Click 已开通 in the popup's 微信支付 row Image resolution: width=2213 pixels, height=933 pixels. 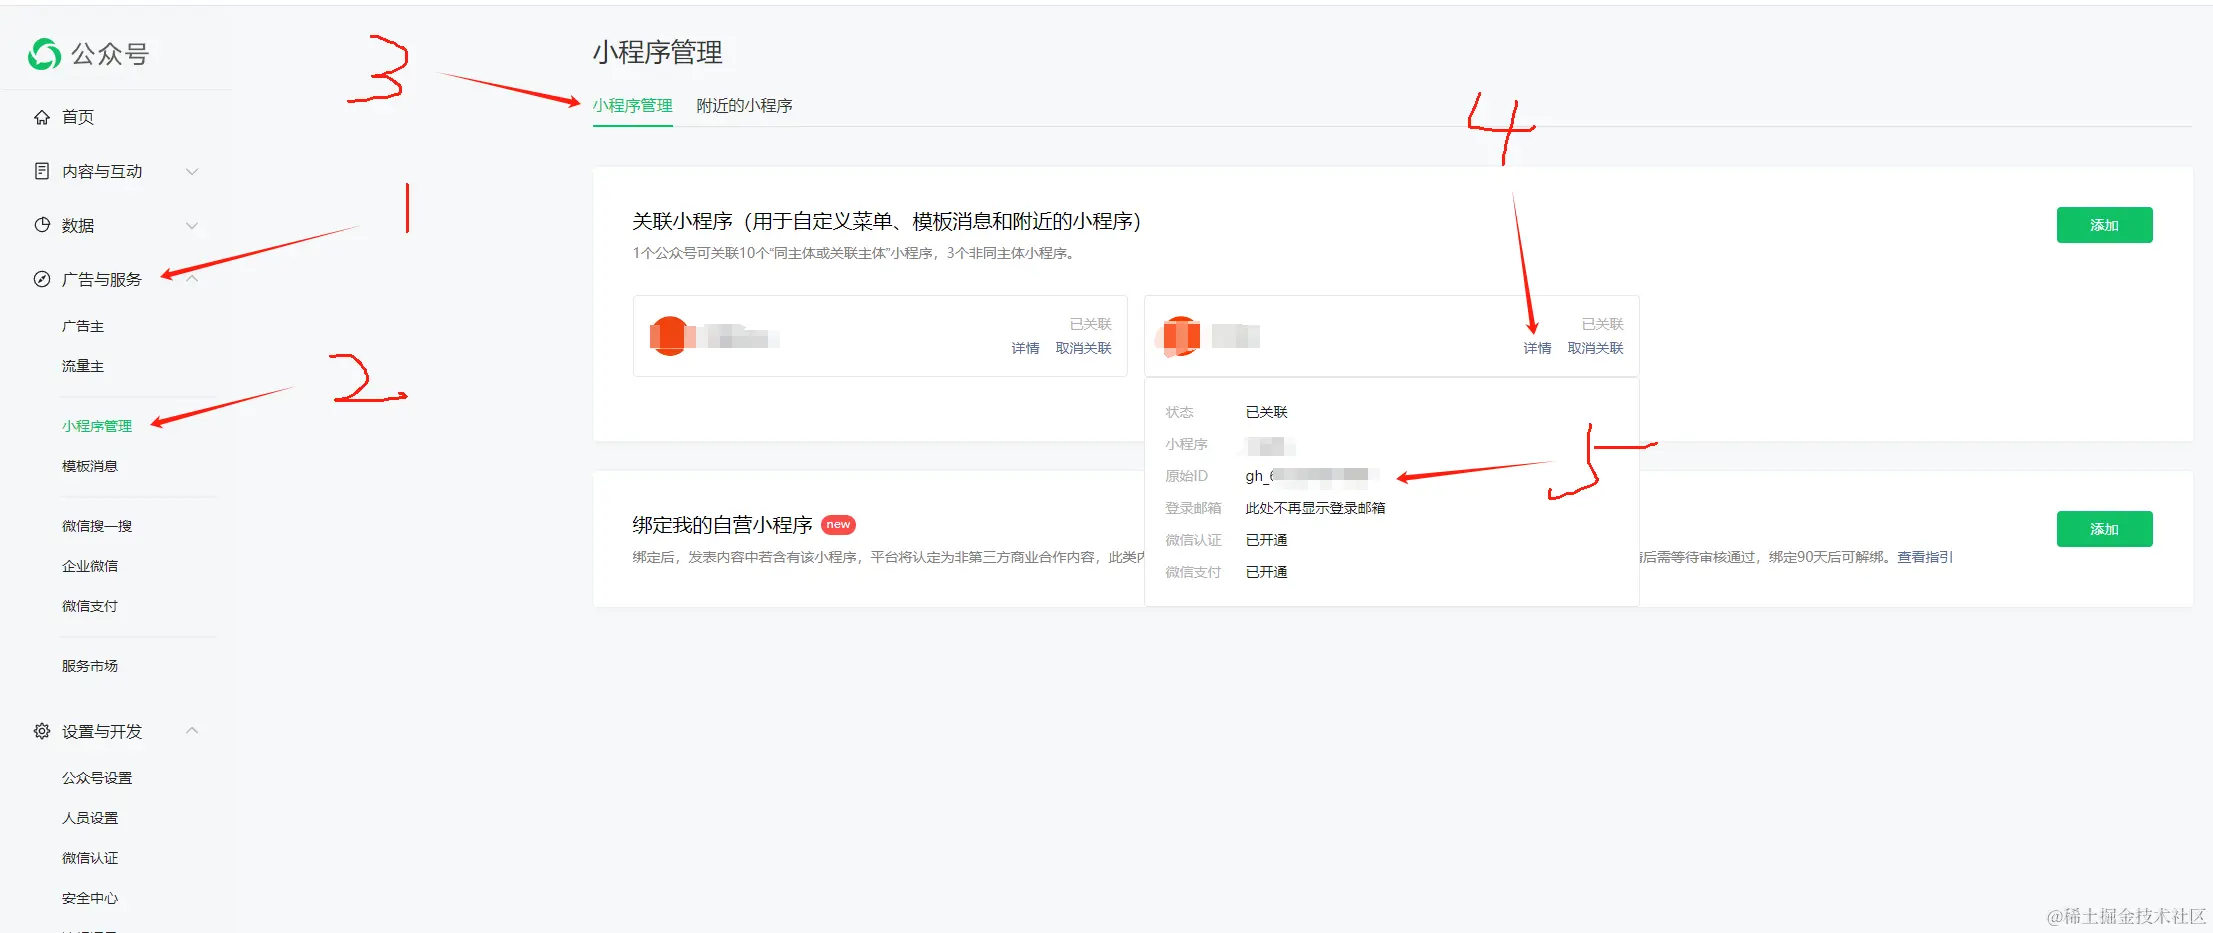tap(1266, 572)
